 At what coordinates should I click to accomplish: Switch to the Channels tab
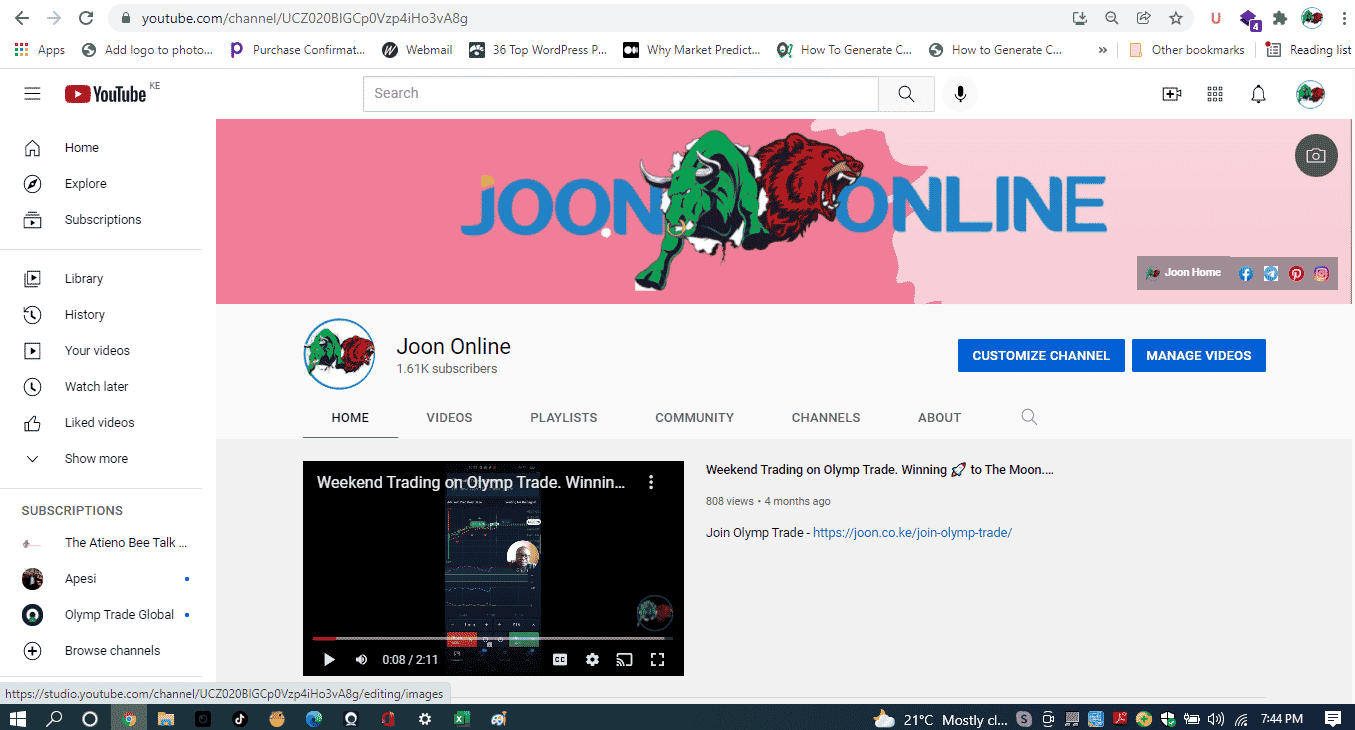click(826, 417)
